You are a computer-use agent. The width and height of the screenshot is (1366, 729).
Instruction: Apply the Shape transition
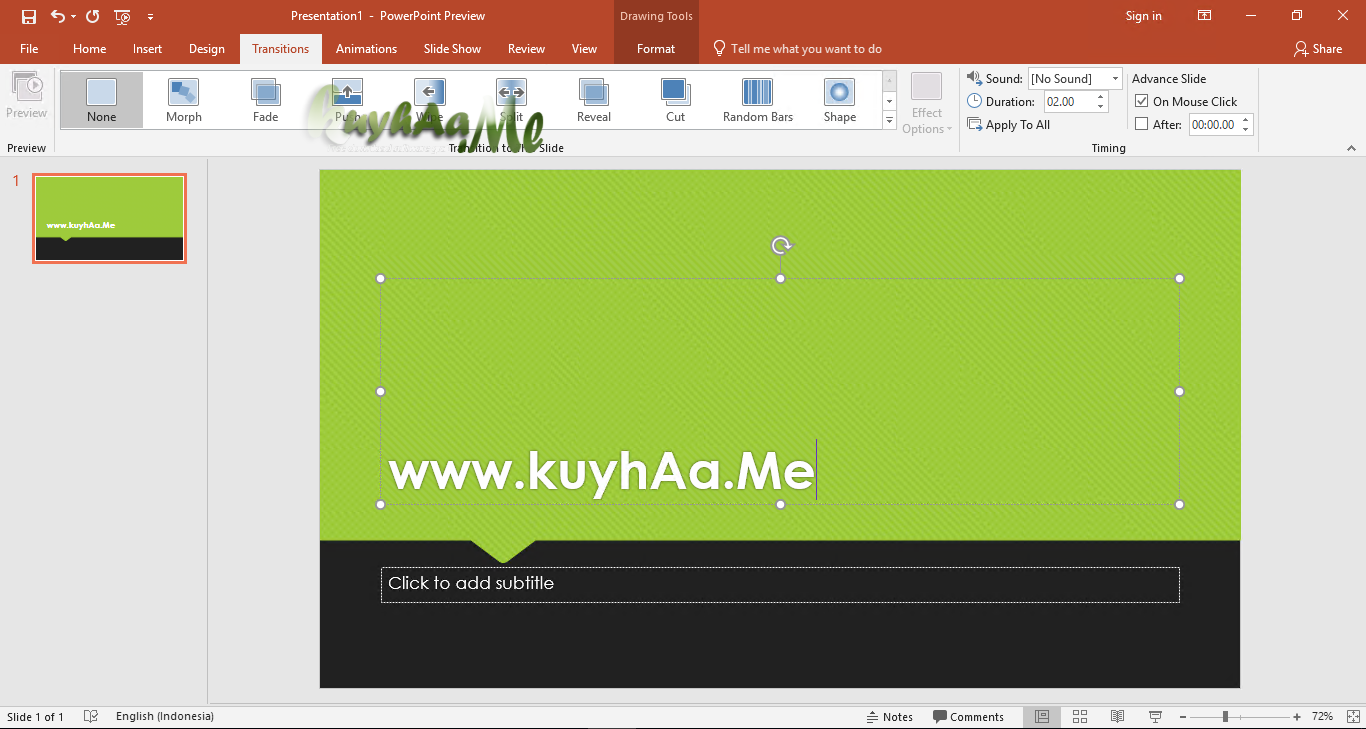pyautogui.click(x=840, y=100)
